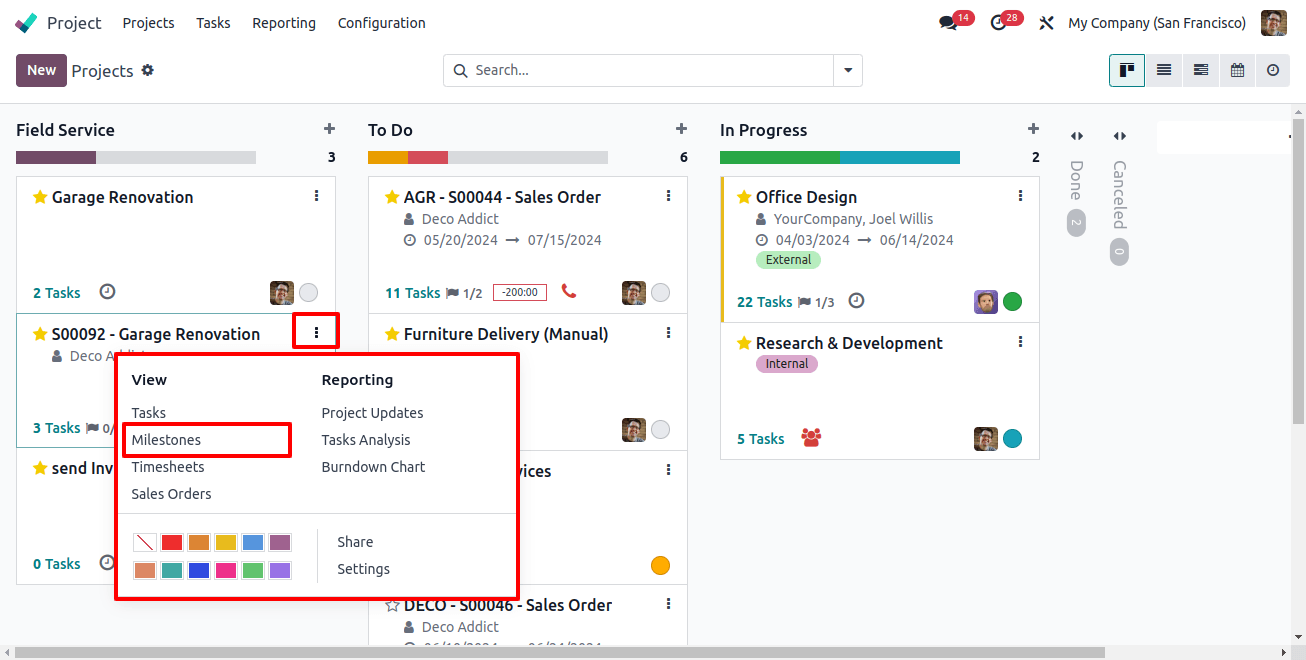The width and height of the screenshot is (1306, 660).
Task: Choose Milestones in the View menu
Action: point(166,440)
